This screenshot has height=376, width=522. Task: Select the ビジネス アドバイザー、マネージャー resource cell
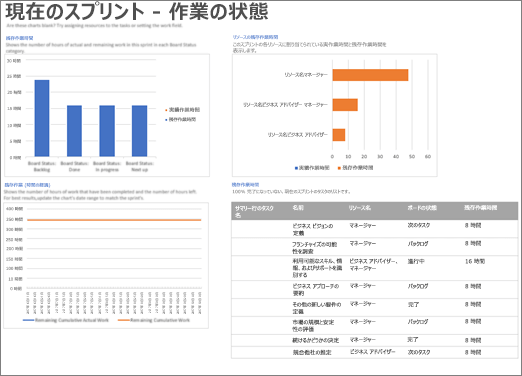373,265
